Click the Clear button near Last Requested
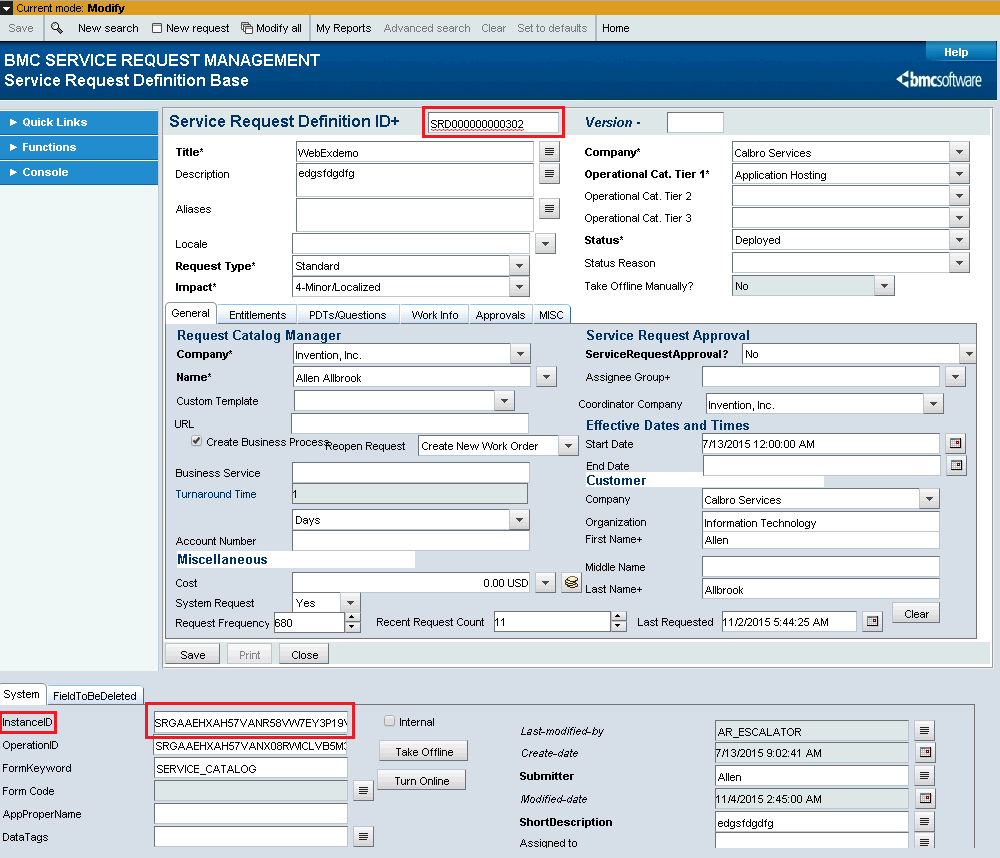This screenshot has width=1000, height=858. [915, 613]
